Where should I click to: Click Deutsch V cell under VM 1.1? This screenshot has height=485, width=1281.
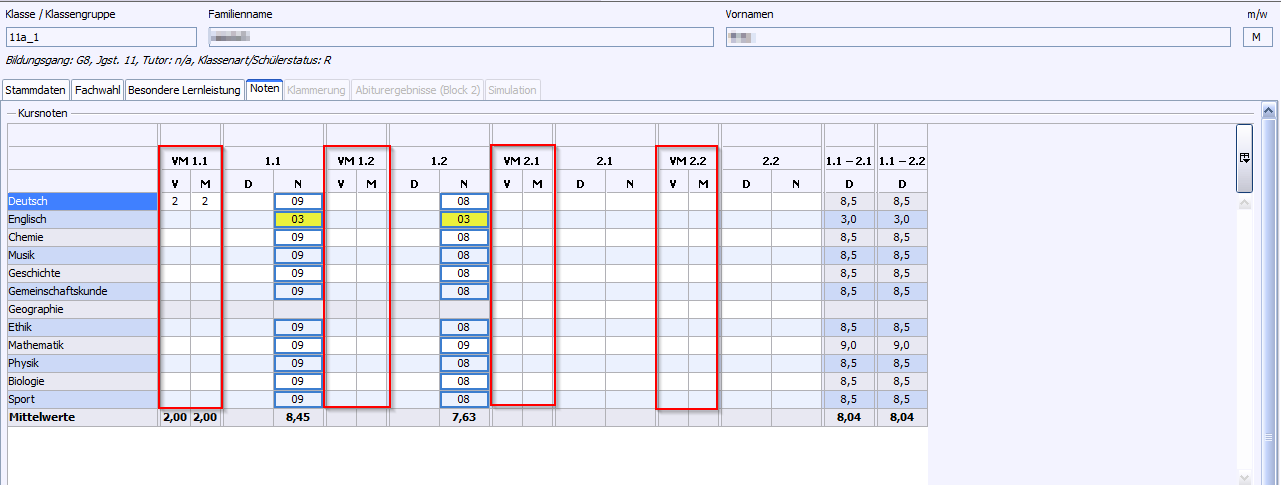pyautogui.click(x=175, y=201)
